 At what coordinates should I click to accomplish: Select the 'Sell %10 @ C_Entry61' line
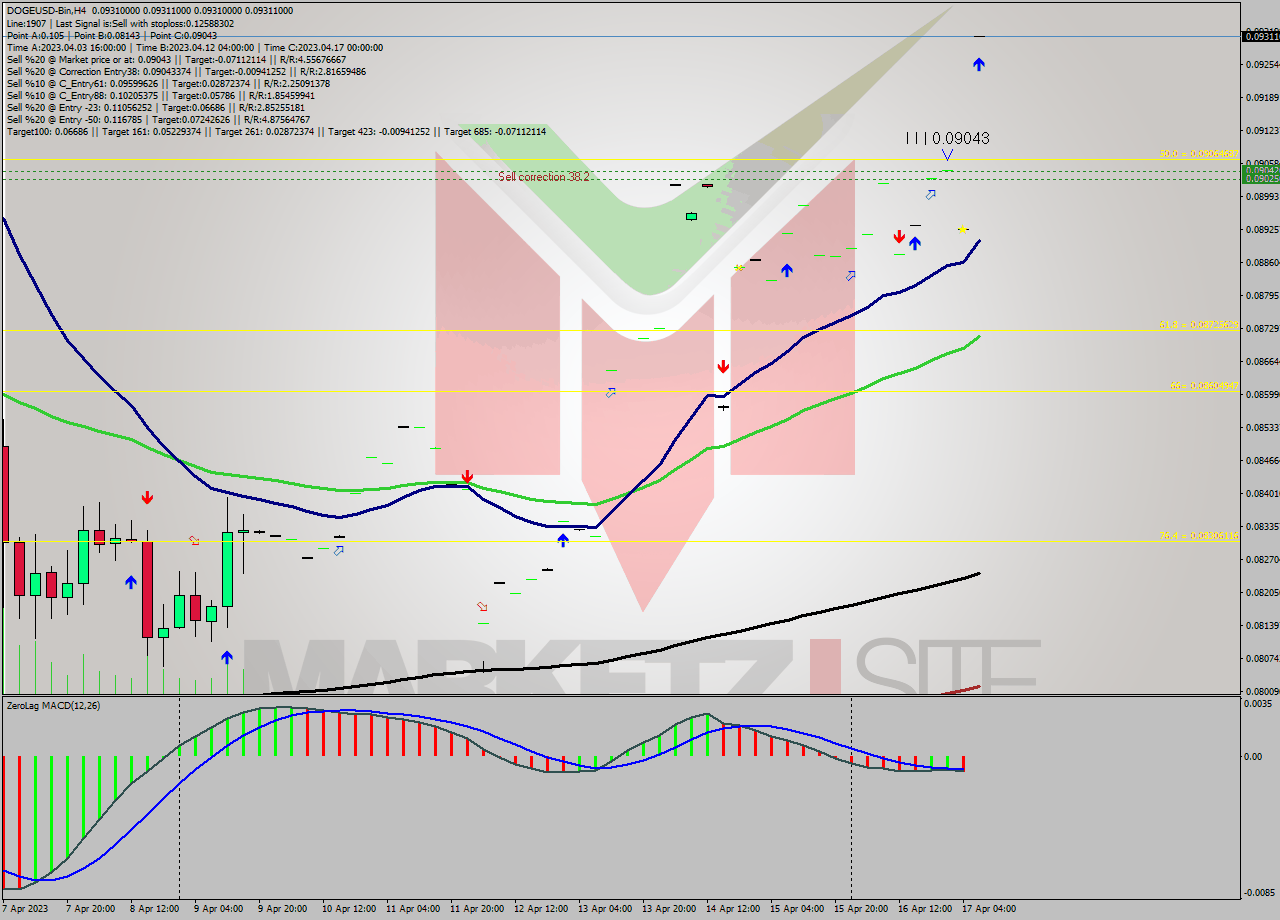[x=168, y=83]
